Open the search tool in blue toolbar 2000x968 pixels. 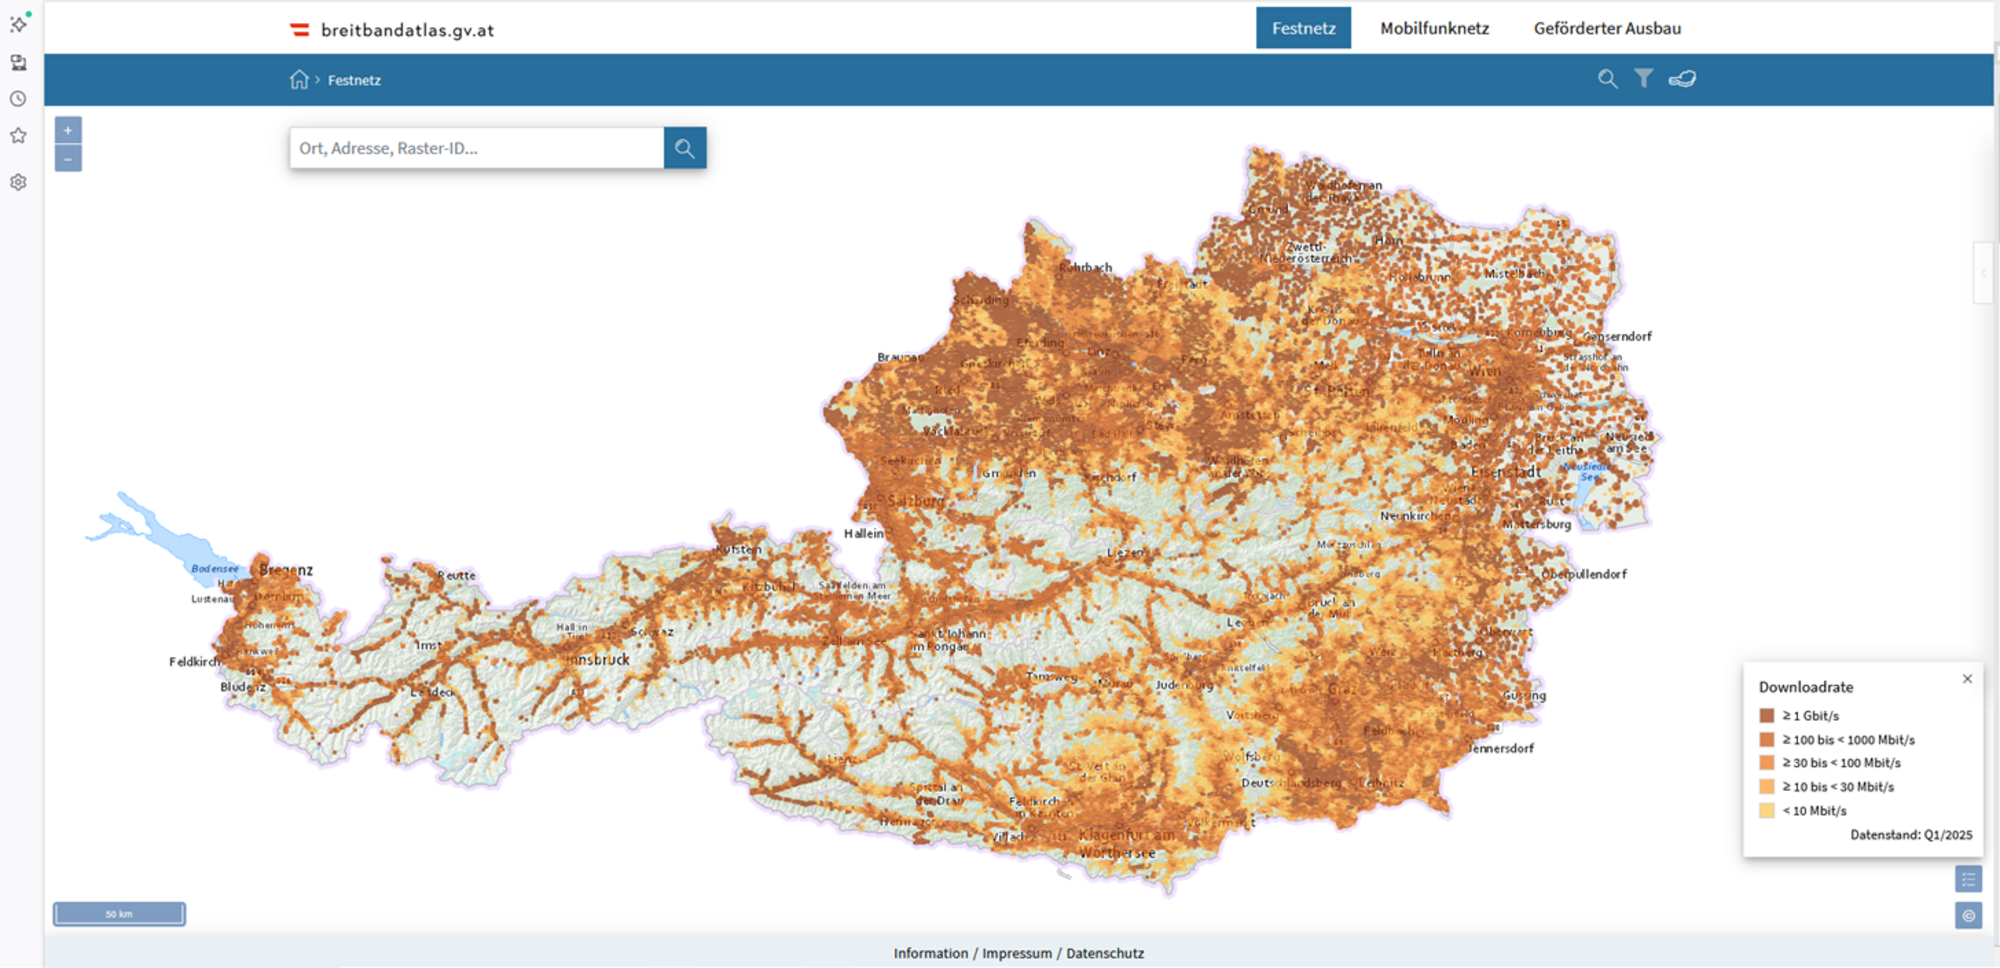click(1607, 79)
